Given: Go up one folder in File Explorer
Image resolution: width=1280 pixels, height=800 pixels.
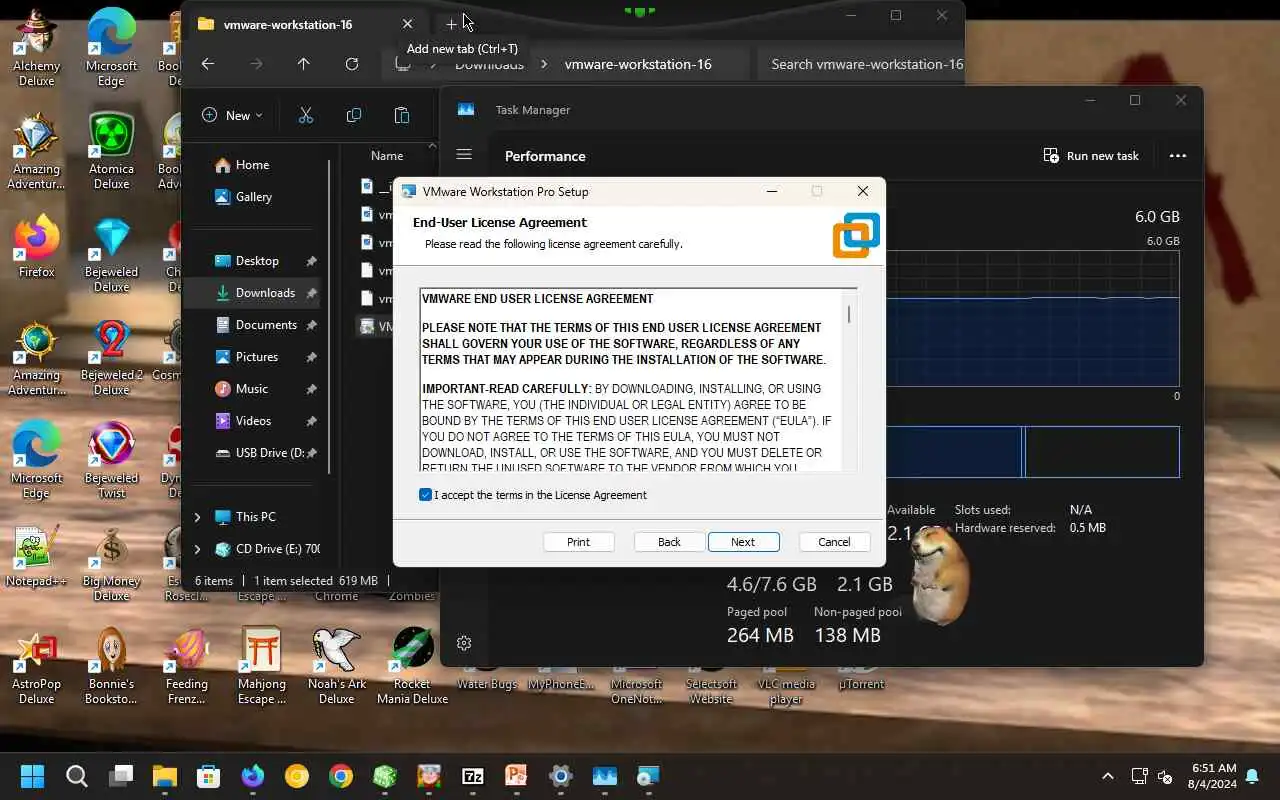Looking at the screenshot, I should click(x=304, y=64).
